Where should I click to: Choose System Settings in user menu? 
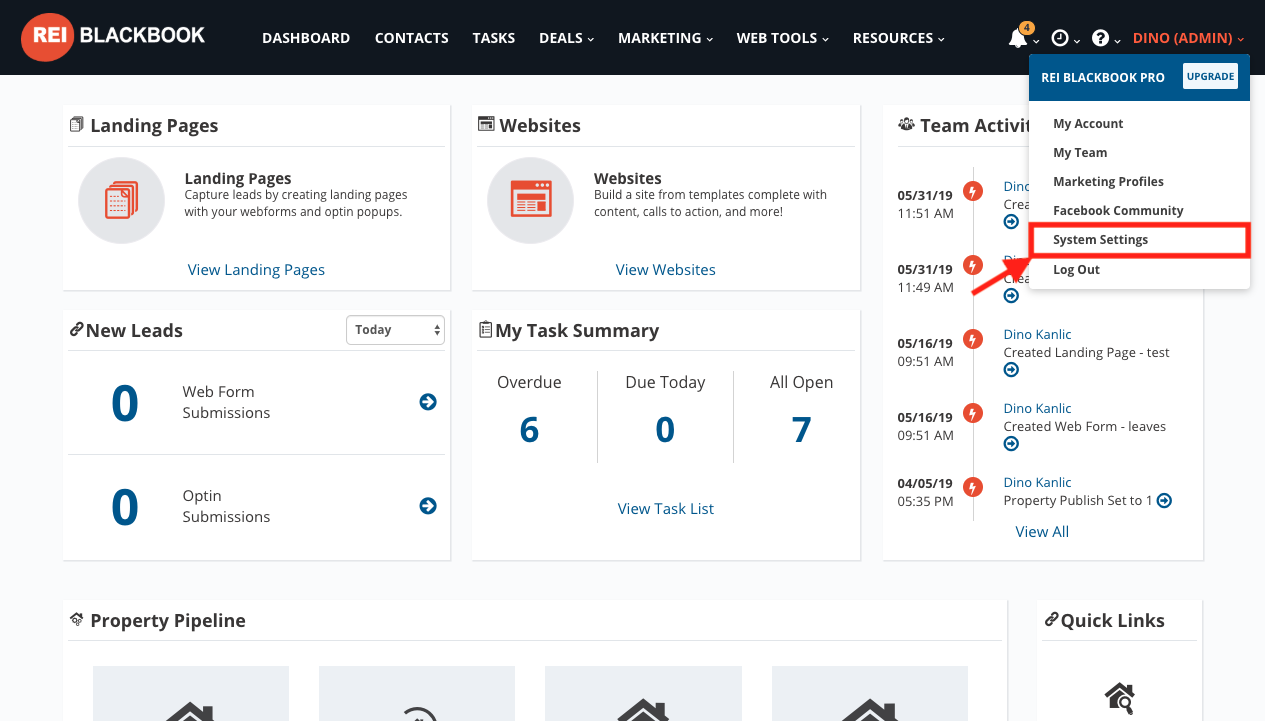click(x=1100, y=240)
